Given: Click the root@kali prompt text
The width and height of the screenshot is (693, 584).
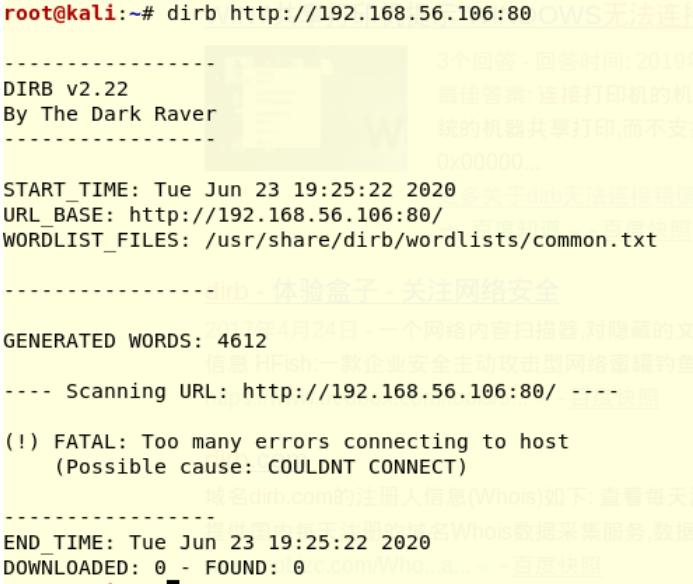Looking at the screenshot, I should click(x=60, y=13).
